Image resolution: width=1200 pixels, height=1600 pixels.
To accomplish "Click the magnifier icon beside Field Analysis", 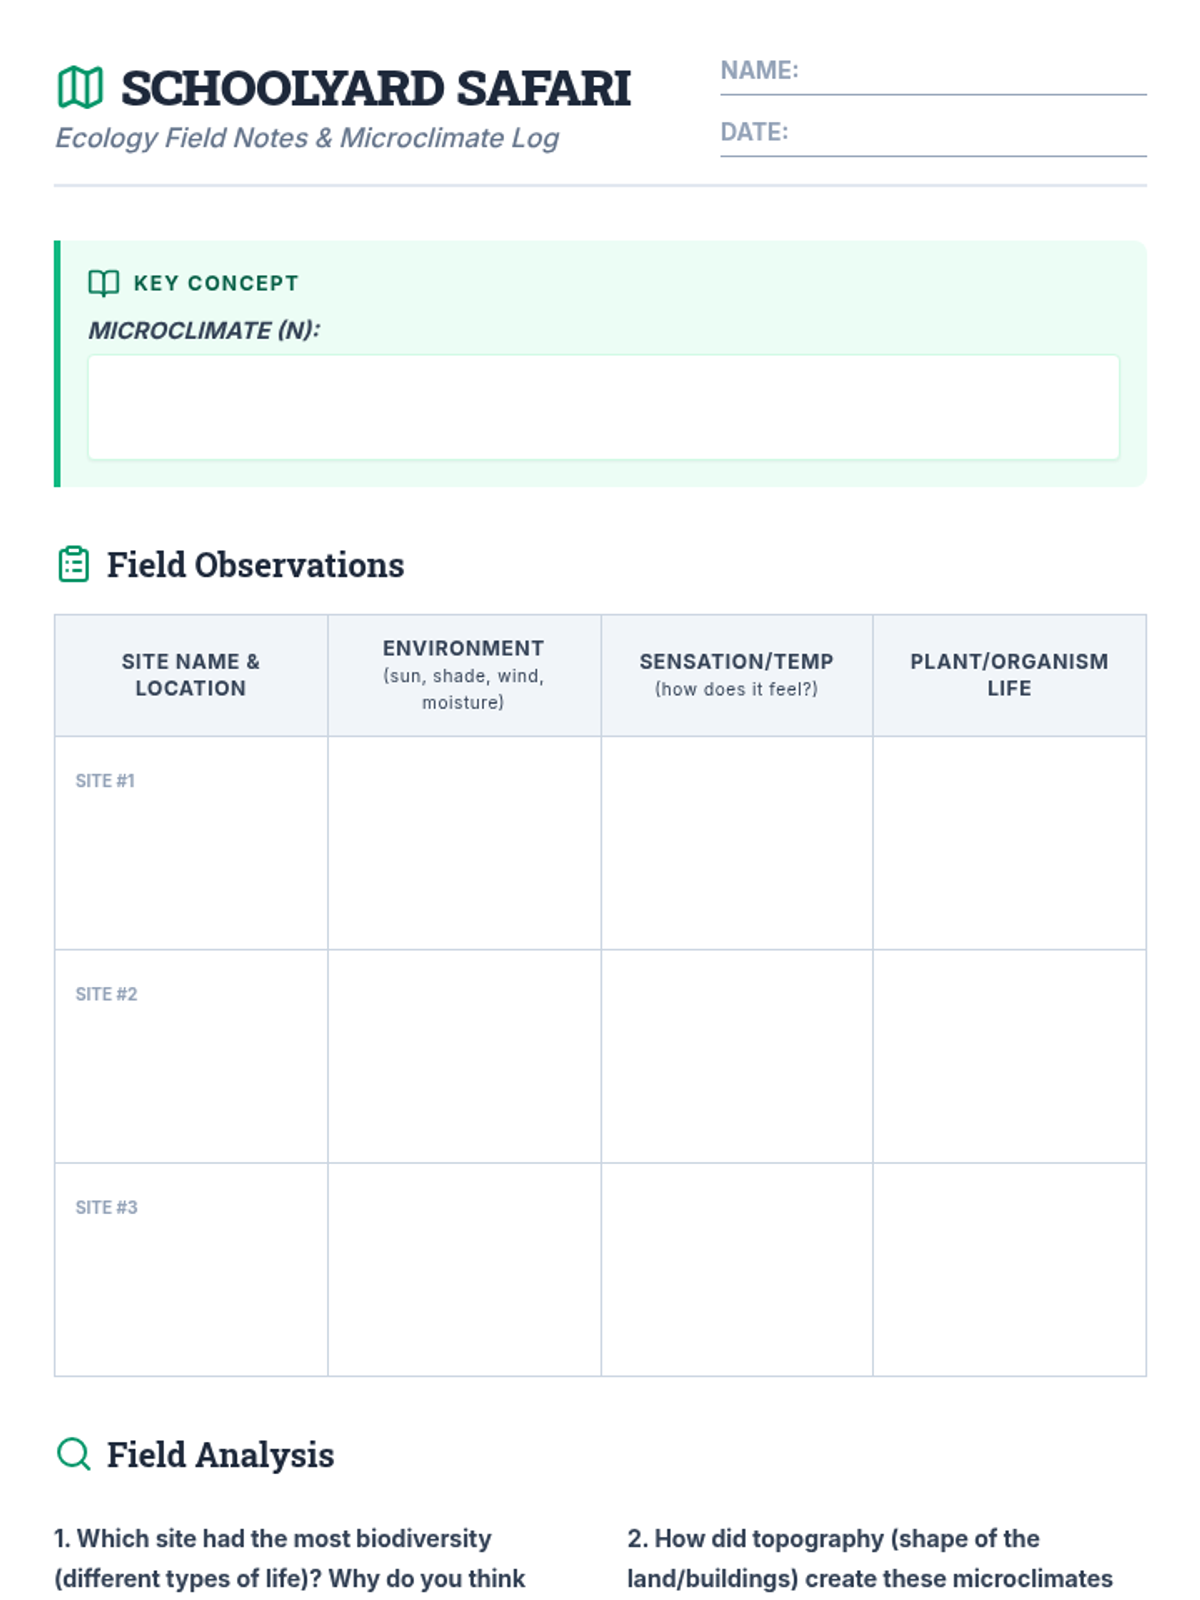I will coord(74,1454).
